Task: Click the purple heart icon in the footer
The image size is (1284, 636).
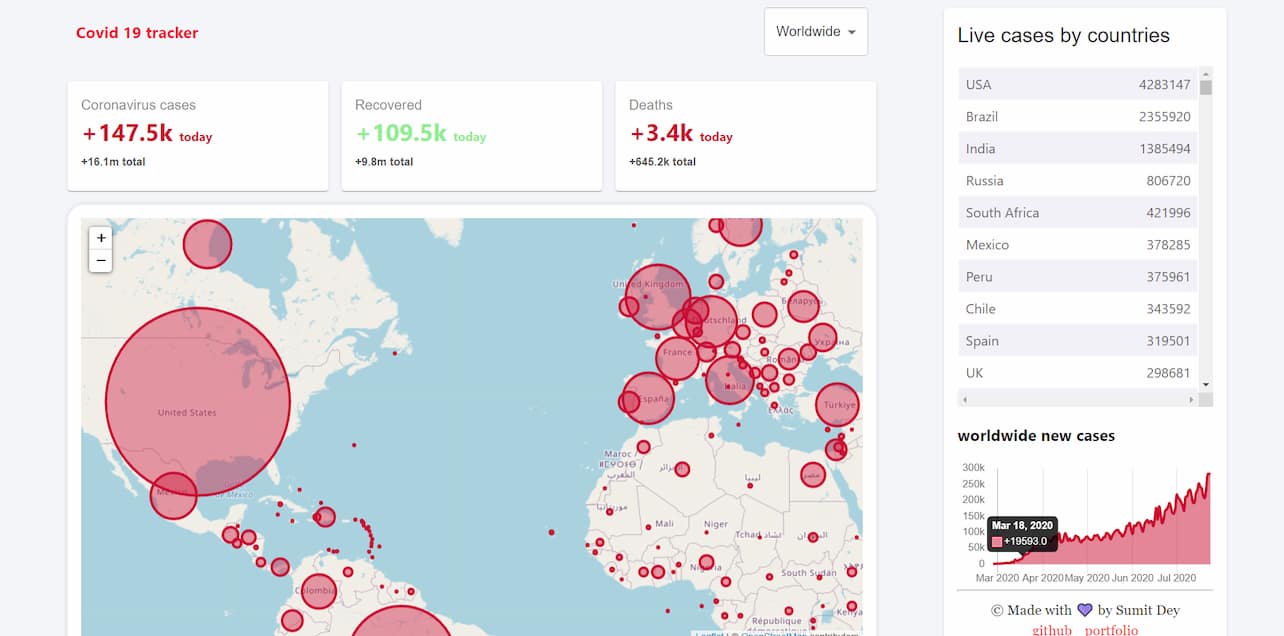Action: 1083,610
